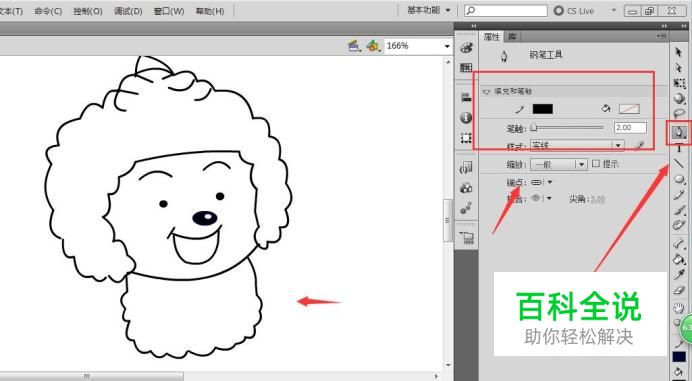This screenshot has height=381, width=692.
Task: Click the stroke width 2.00 input field
Action: click(630, 128)
